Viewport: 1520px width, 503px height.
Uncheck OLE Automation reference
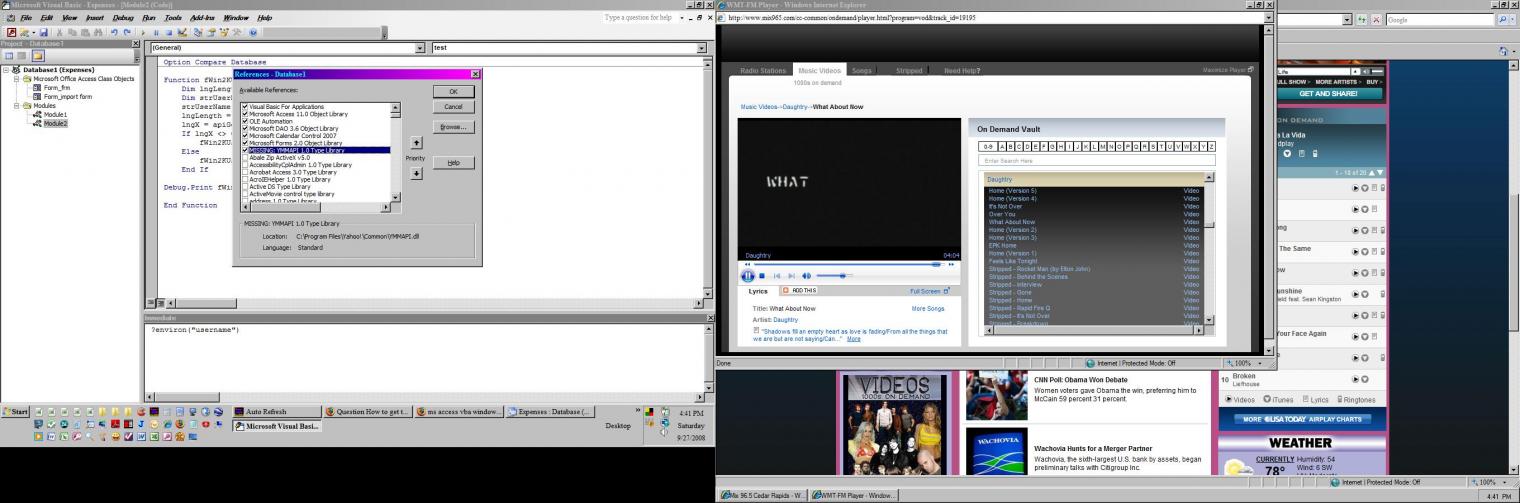tap(245, 121)
